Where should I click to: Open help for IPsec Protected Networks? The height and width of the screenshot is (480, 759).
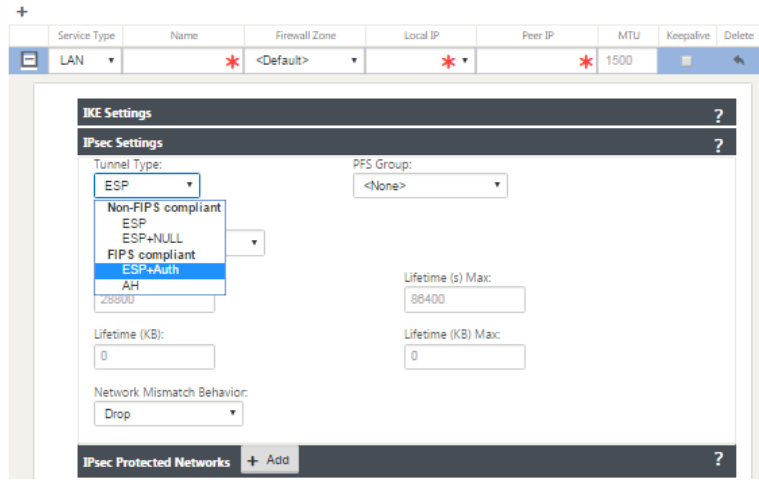click(717, 460)
